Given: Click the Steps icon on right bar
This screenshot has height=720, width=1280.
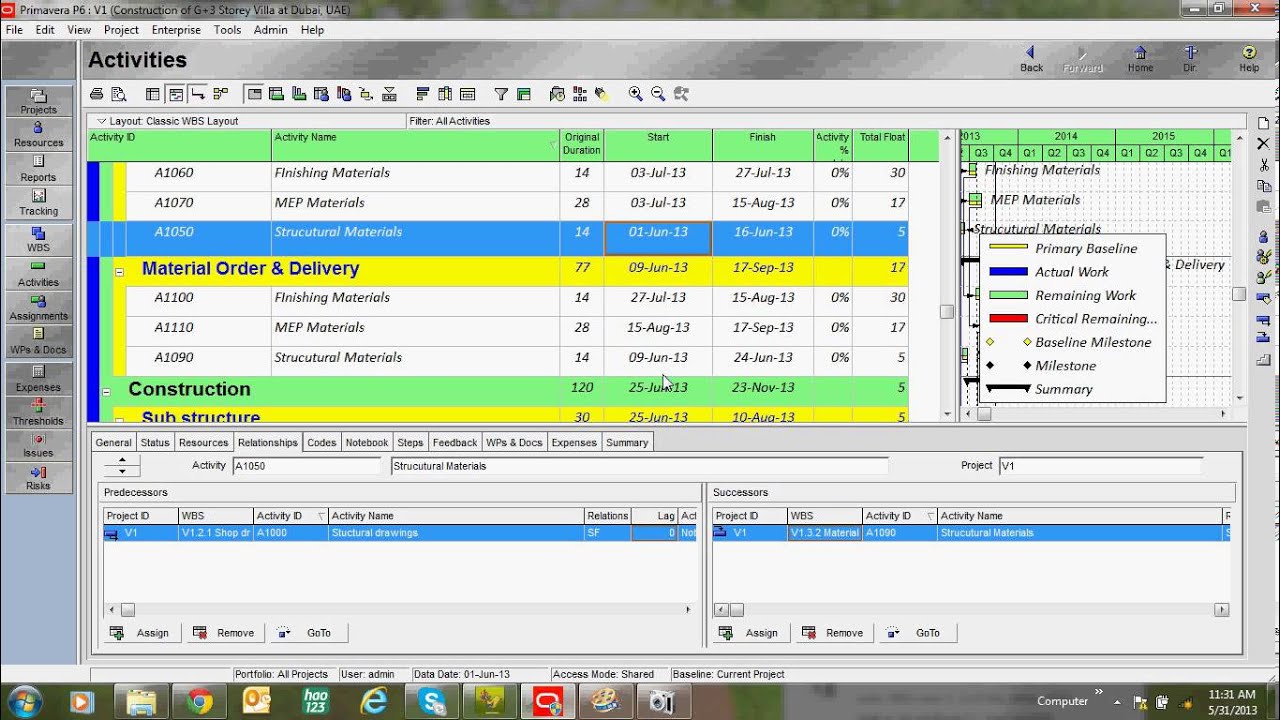Looking at the screenshot, I should (1263, 360).
